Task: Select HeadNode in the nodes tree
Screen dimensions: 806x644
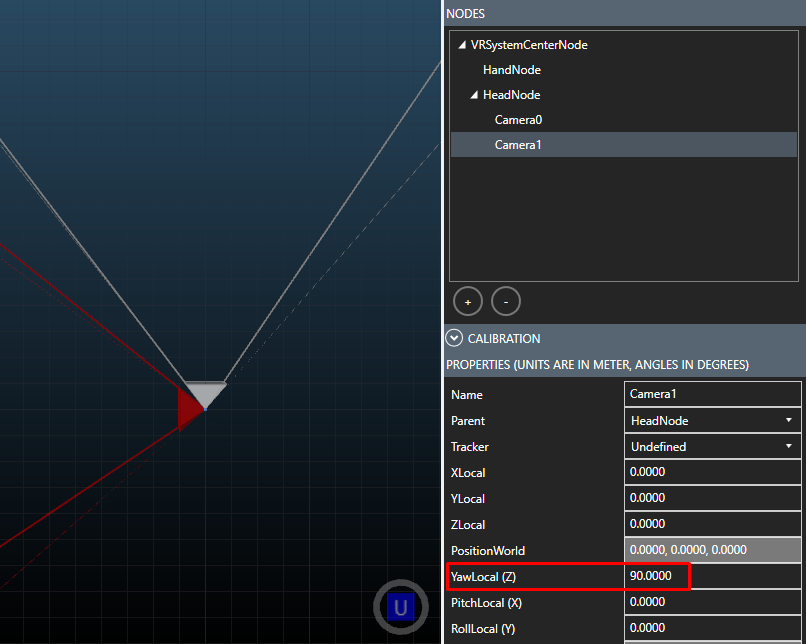Action: point(511,95)
